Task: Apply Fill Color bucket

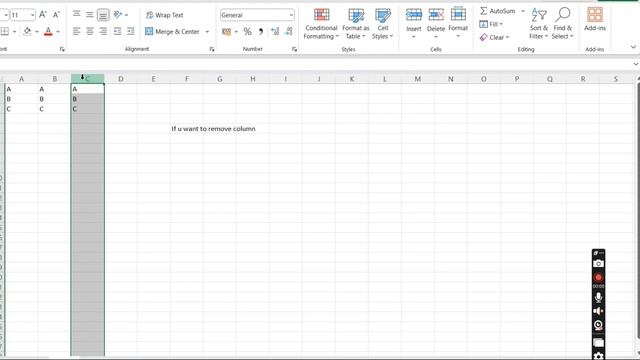Action: pos(27,31)
